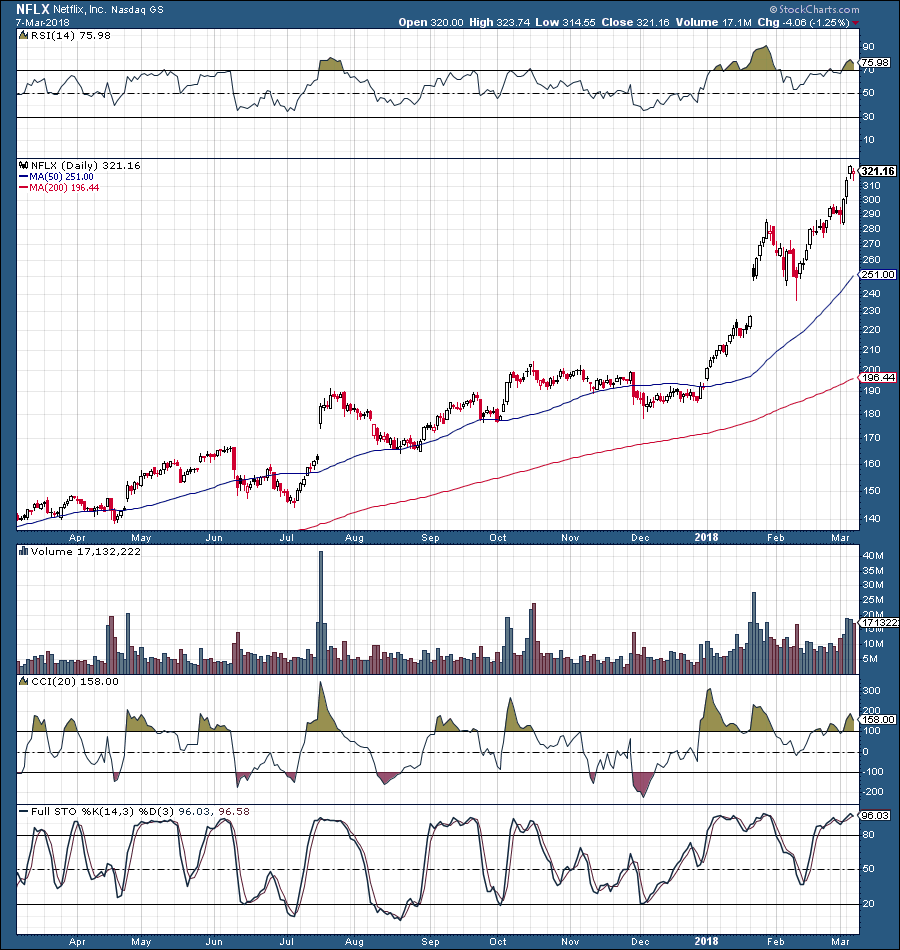
Task: Select the 170 label on price axis
Action: [872, 437]
